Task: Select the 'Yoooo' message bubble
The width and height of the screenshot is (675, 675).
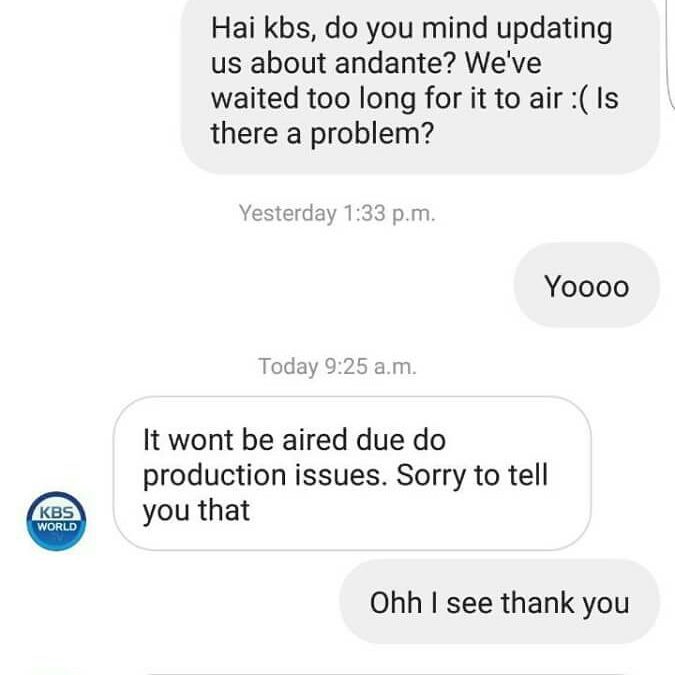Action: point(586,285)
